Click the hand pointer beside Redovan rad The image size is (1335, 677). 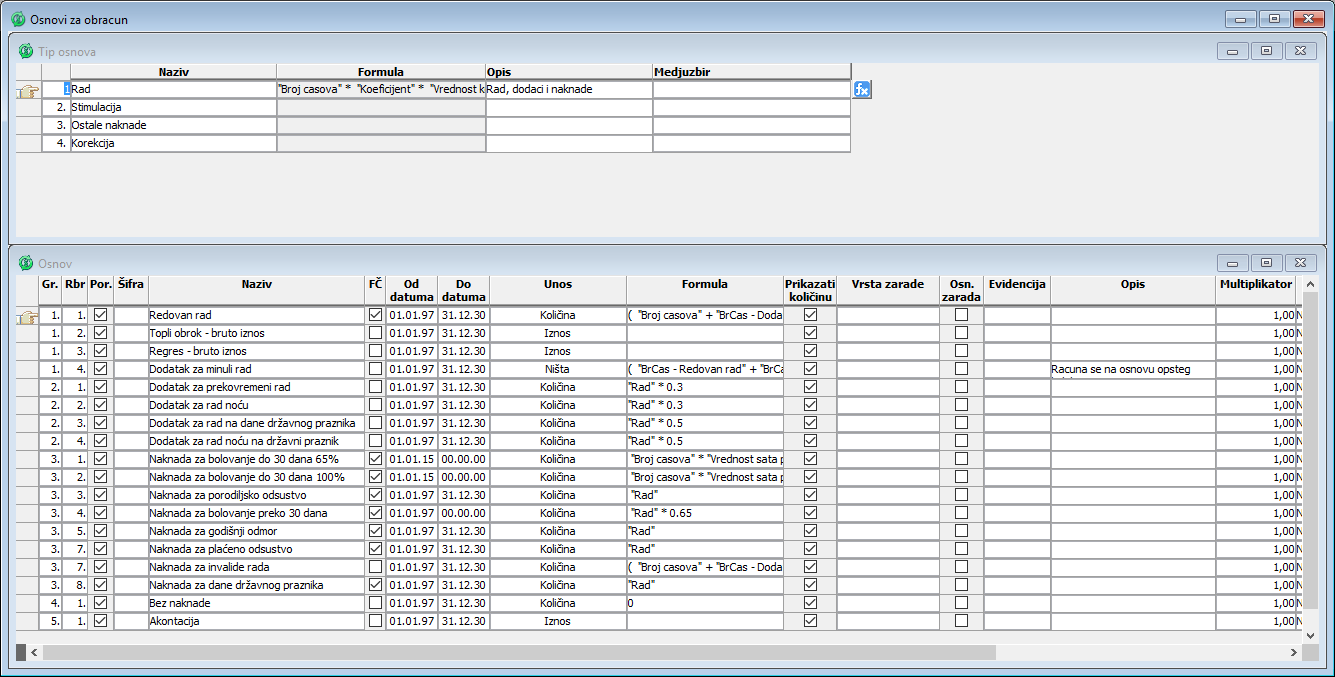coord(28,316)
